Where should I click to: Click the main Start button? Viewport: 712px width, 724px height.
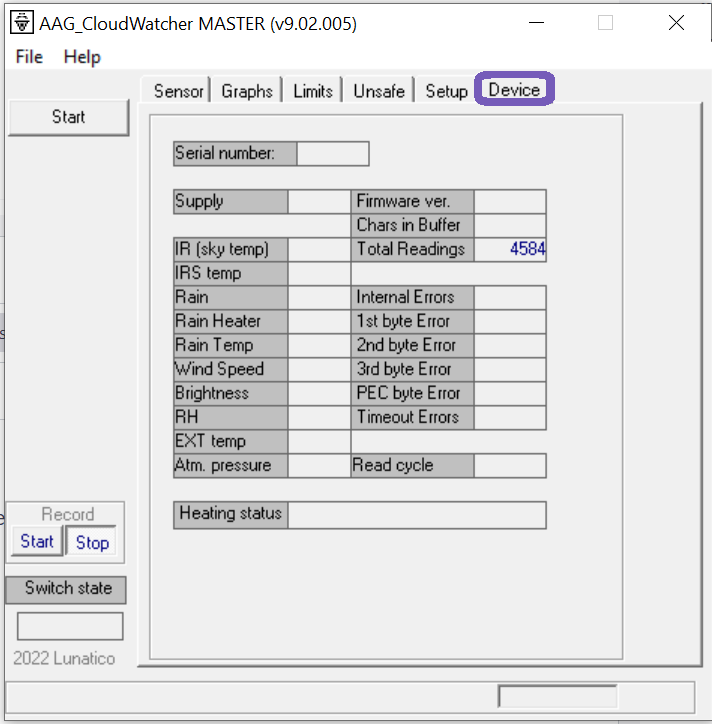[68, 117]
